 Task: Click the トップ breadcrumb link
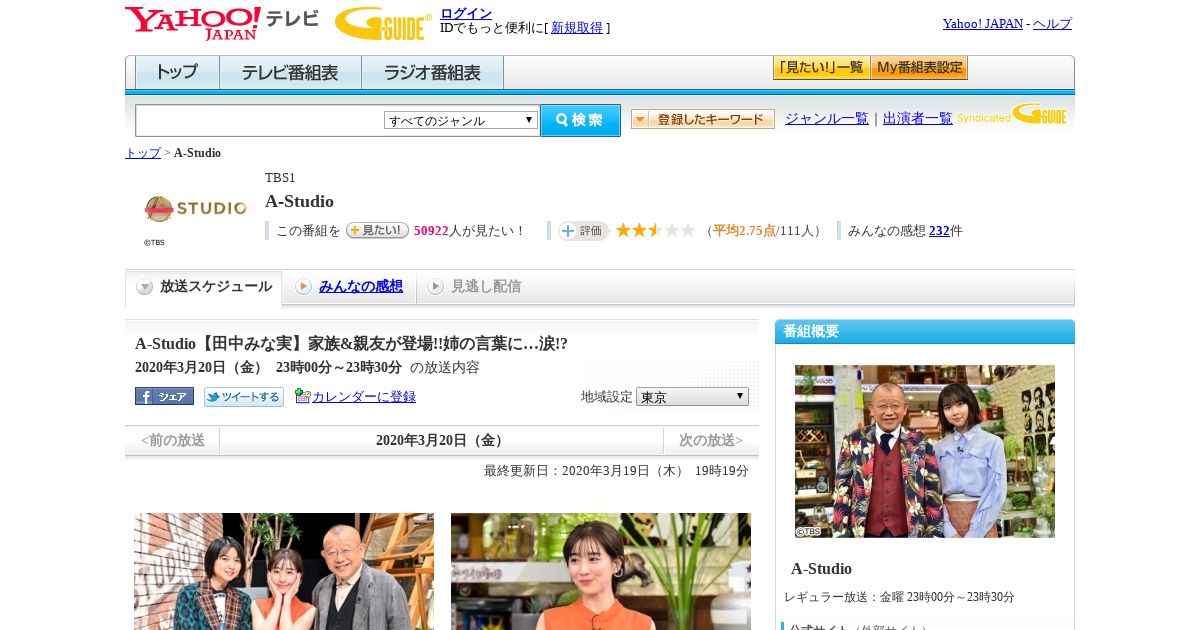[143, 153]
